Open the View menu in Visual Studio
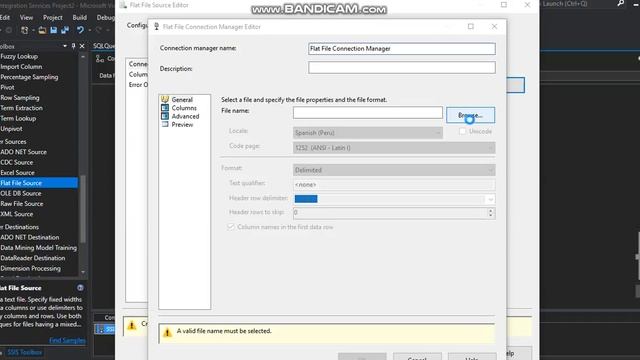Viewport: 640px width, 360px height. pyautogui.click(x=26, y=18)
